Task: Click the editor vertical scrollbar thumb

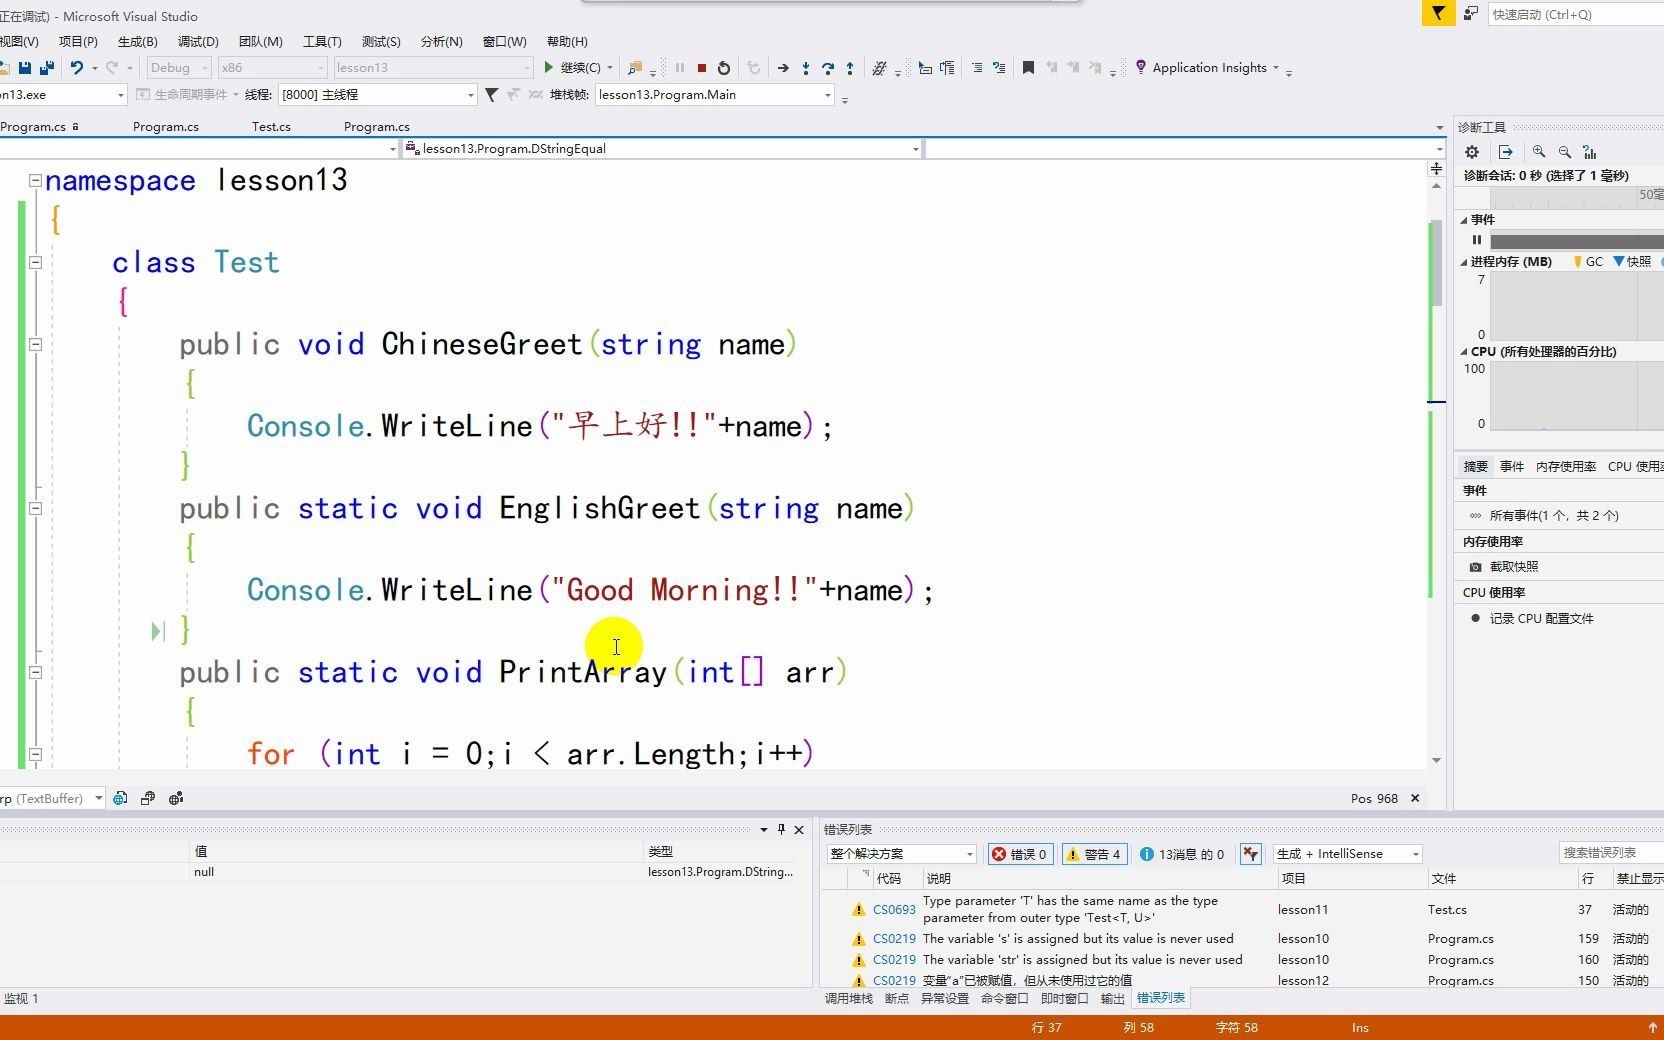Action: point(1437,264)
